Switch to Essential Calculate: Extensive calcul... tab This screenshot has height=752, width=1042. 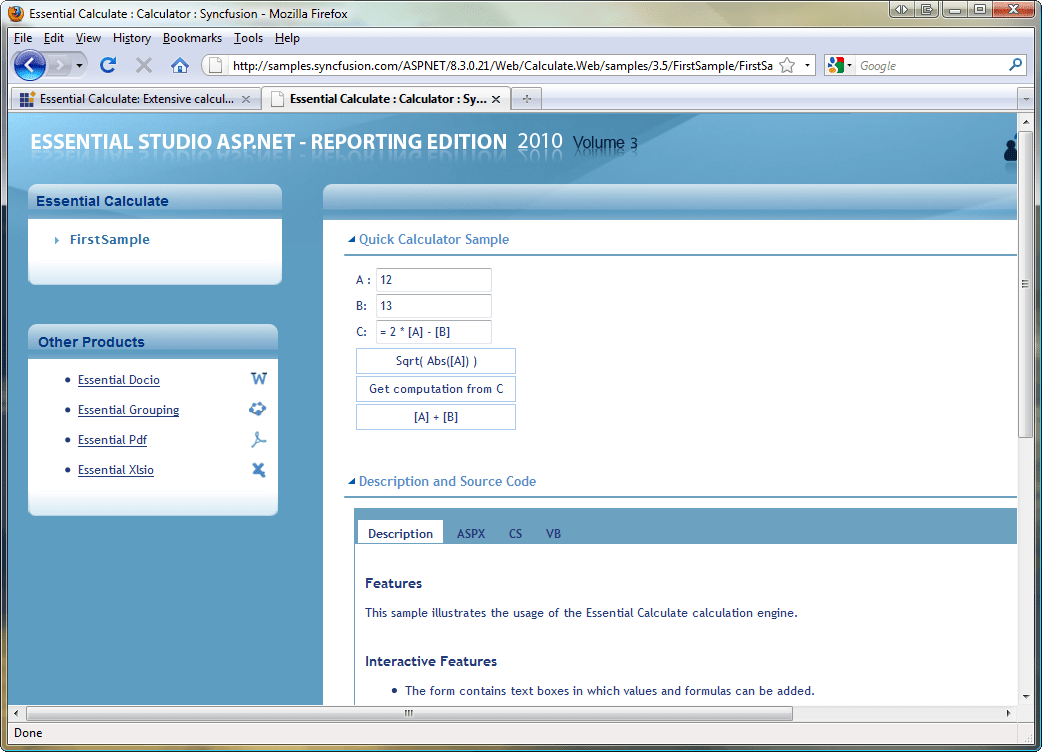coord(135,99)
